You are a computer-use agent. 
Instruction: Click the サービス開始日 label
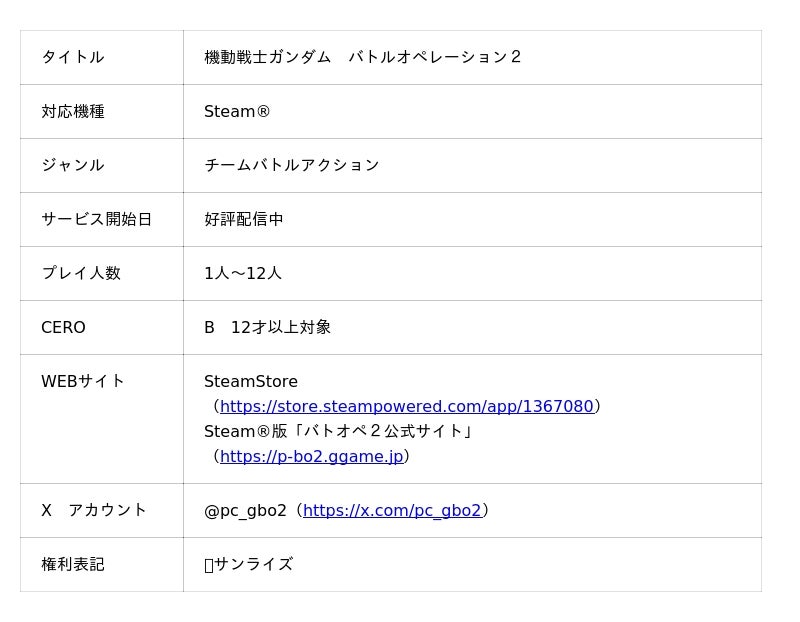point(96,219)
